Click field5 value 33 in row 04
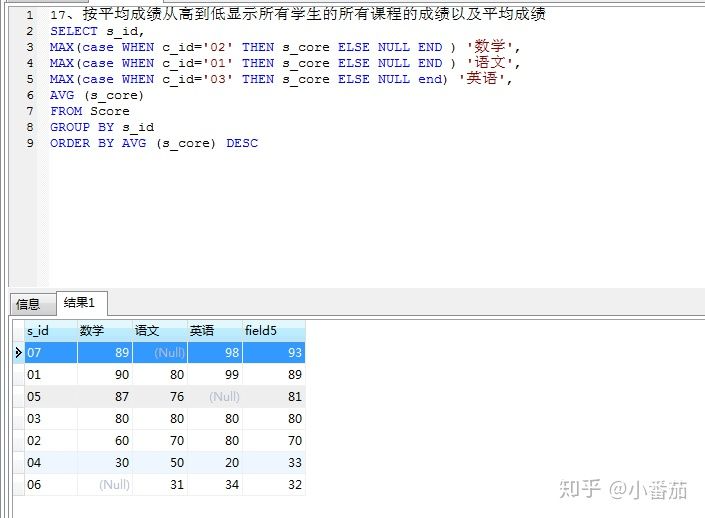Viewport: 705px width, 518px height. click(x=274, y=463)
